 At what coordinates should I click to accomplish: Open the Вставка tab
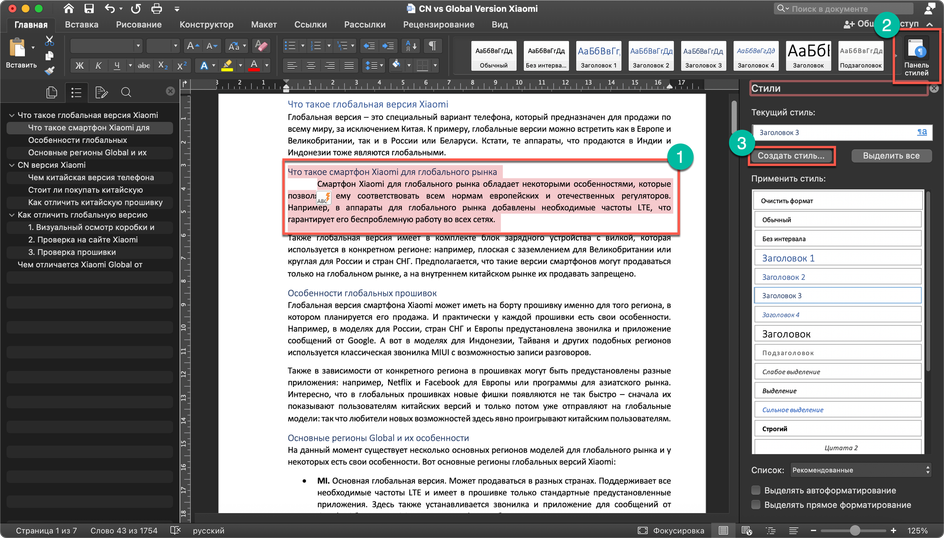(x=81, y=25)
